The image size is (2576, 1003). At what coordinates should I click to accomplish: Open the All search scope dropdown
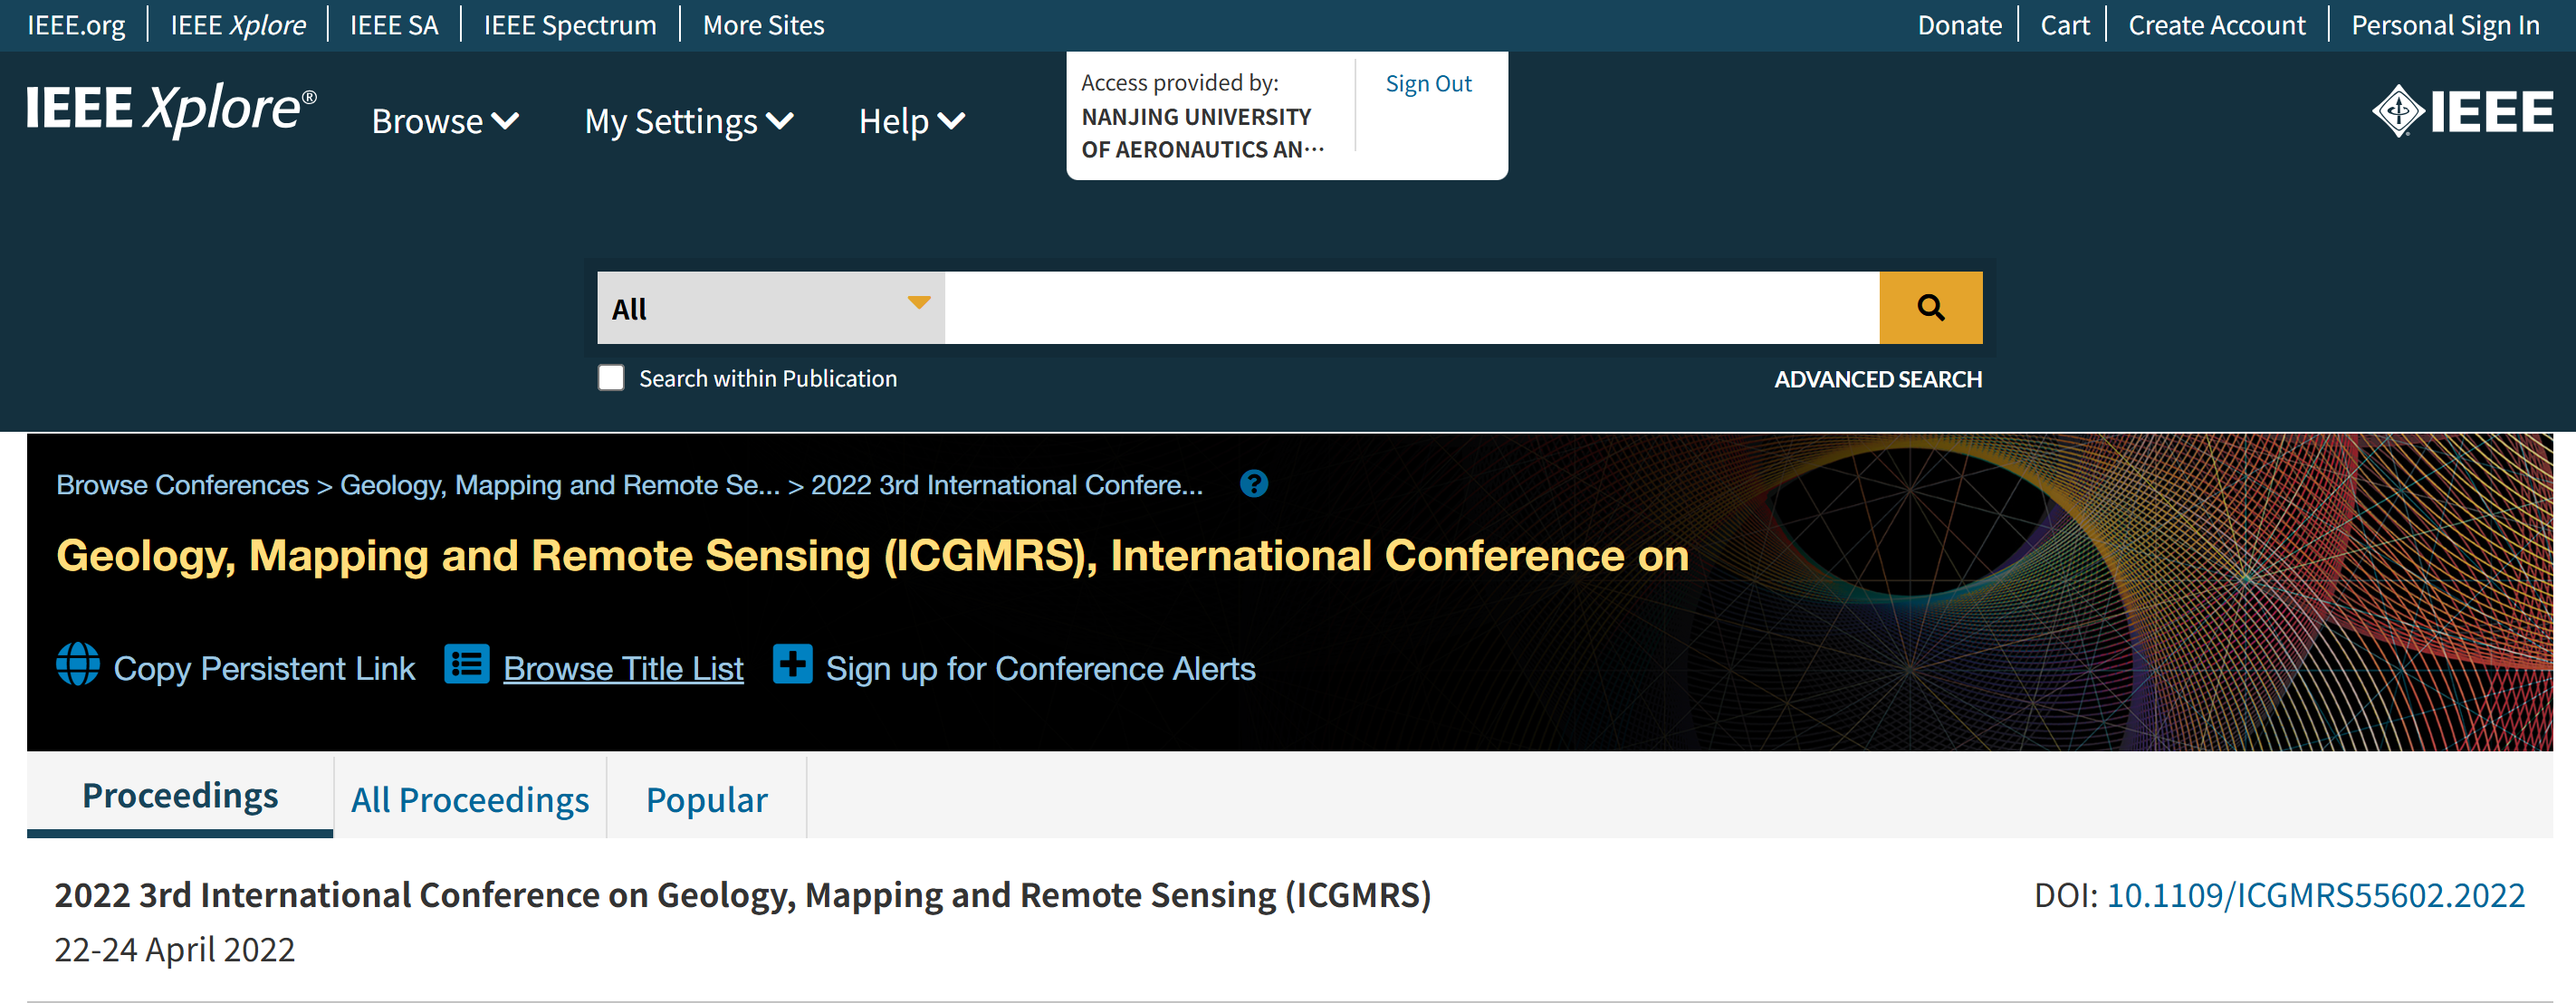[x=771, y=307]
